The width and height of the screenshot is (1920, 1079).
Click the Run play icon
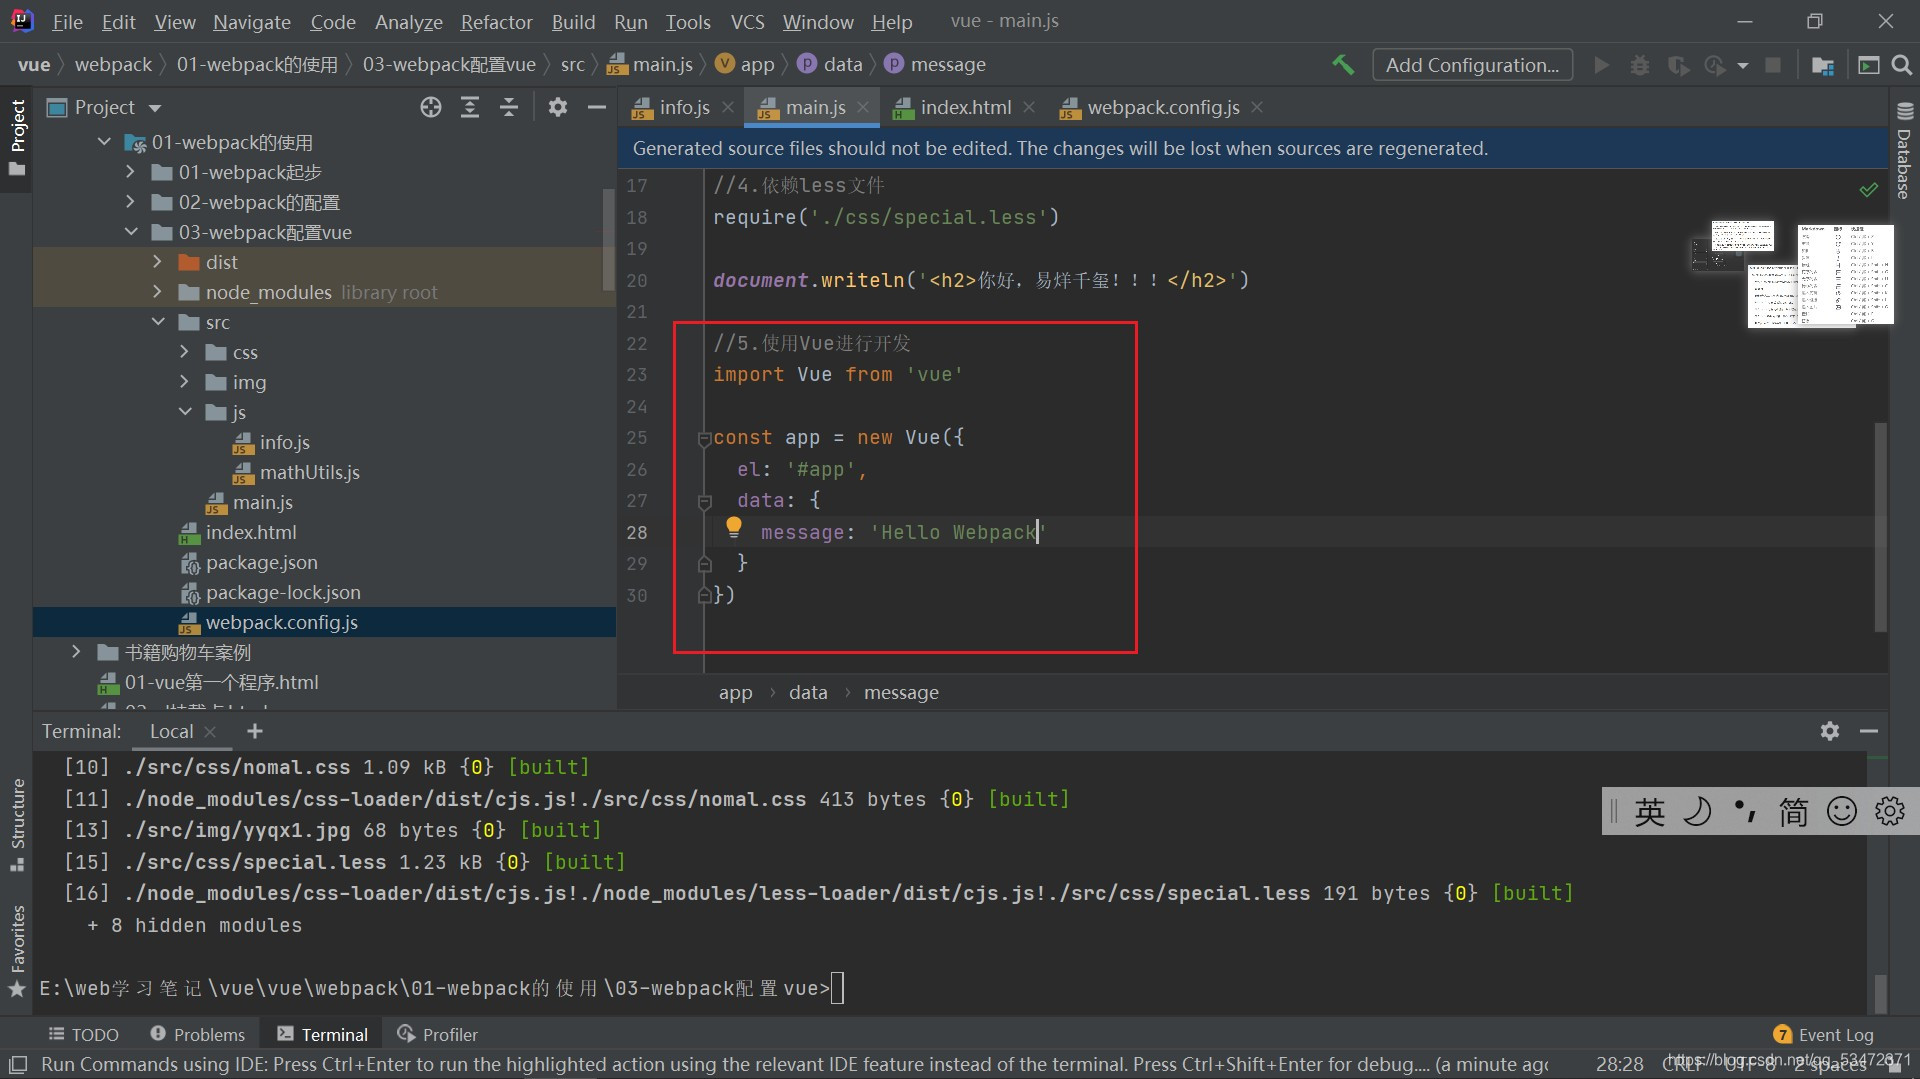(1602, 65)
